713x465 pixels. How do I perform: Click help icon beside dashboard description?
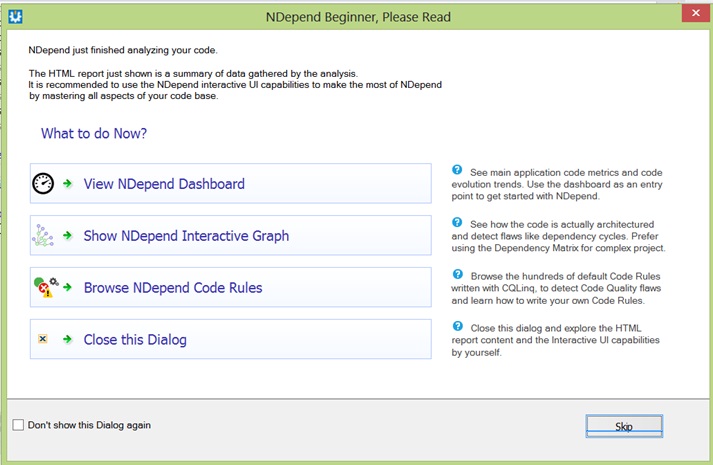(x=457, y=170)
